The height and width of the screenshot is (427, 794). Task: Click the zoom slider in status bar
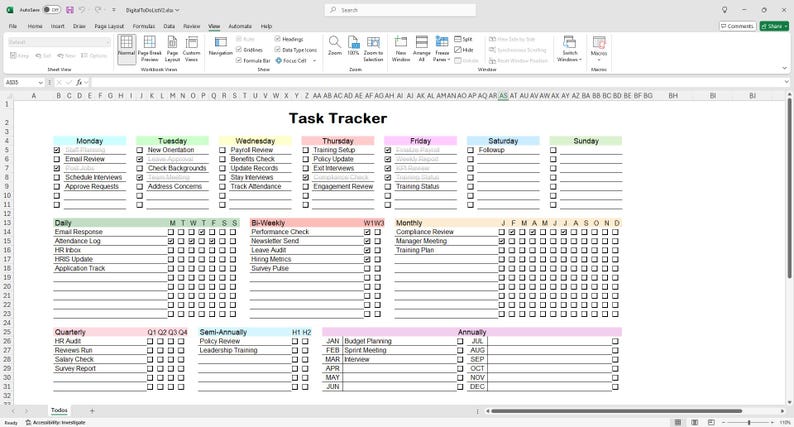(x=749, y=422)
